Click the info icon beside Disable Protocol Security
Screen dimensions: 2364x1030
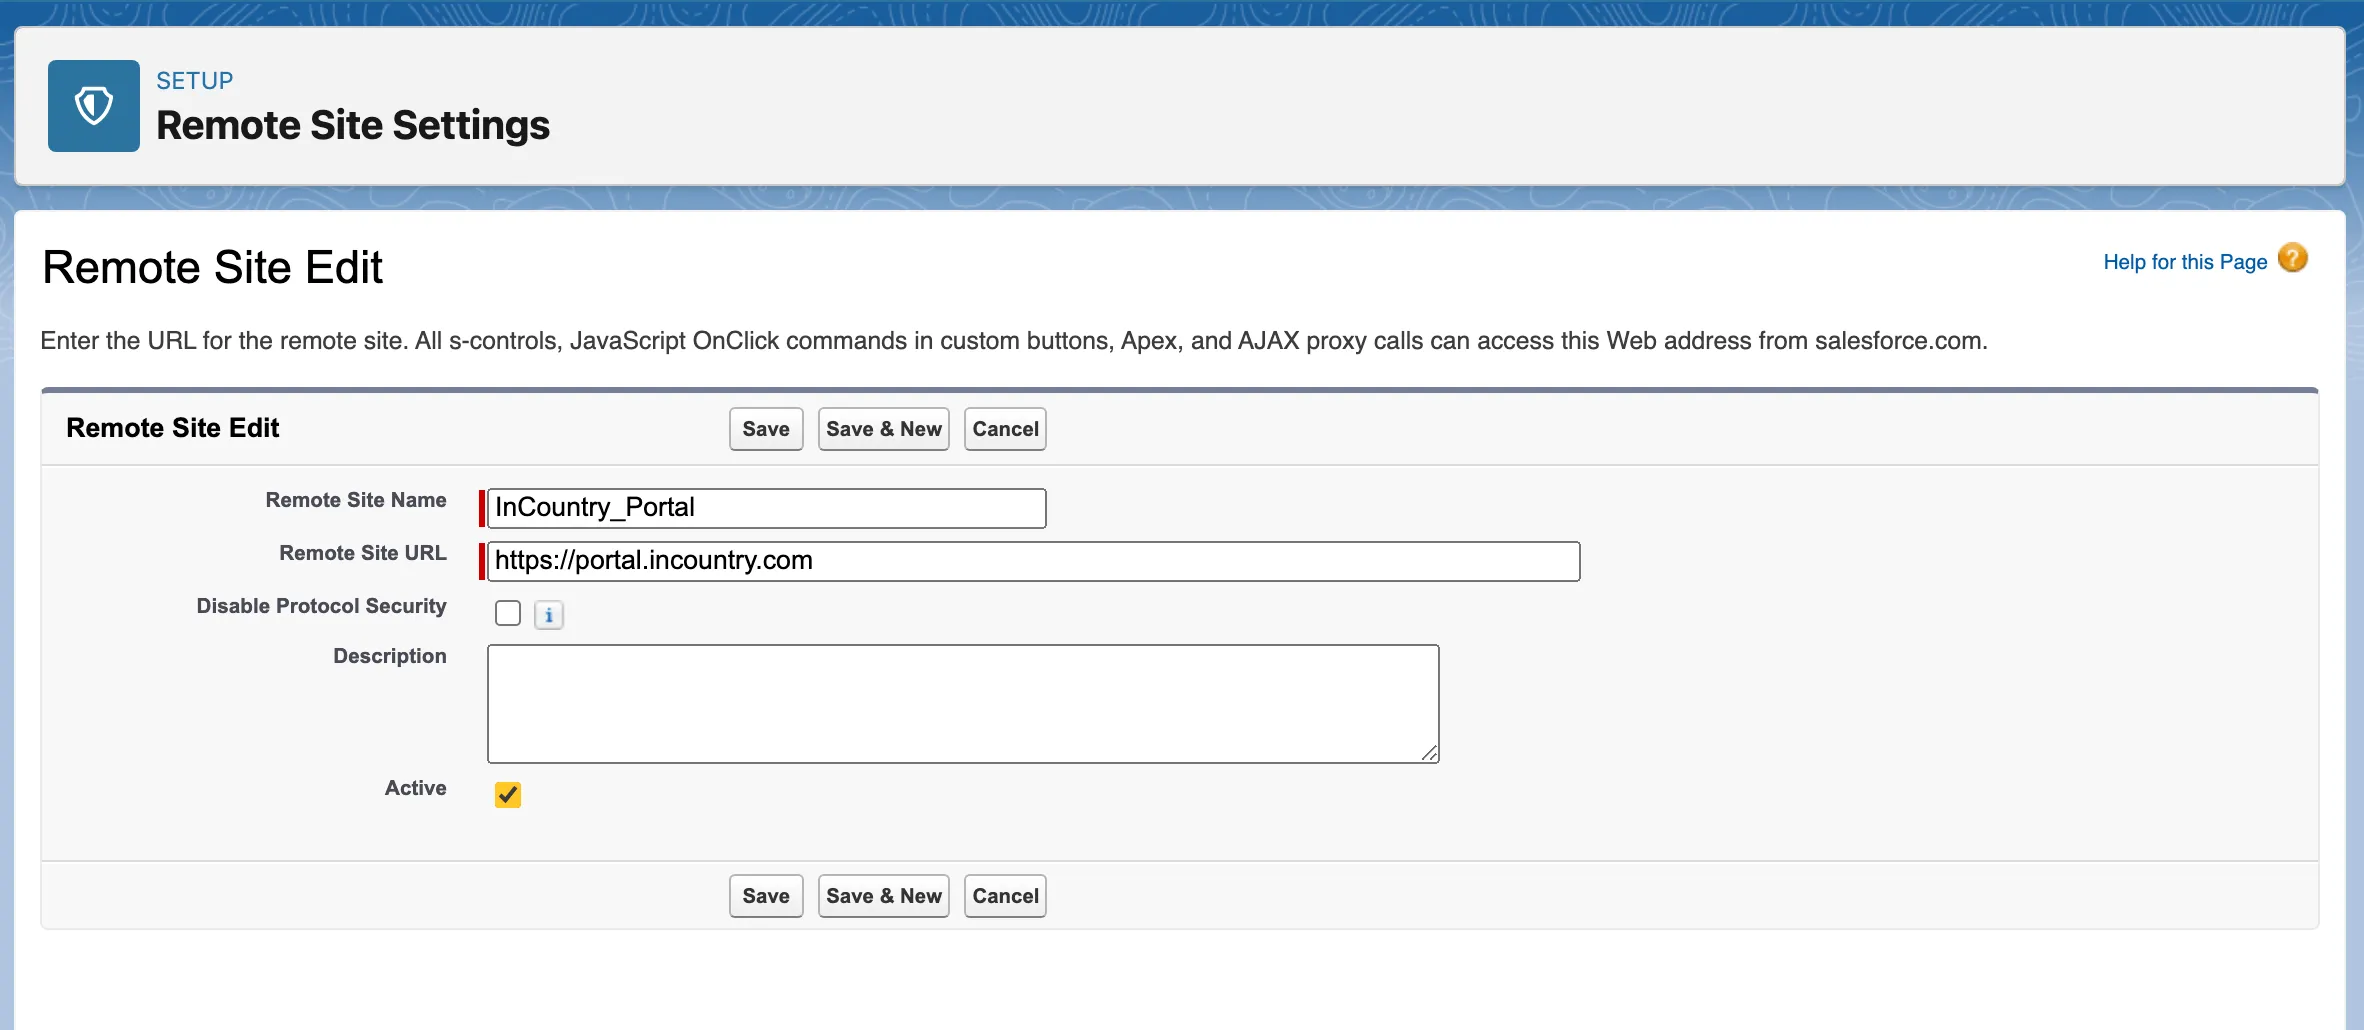pyautogui.click(x=549, y=615)
